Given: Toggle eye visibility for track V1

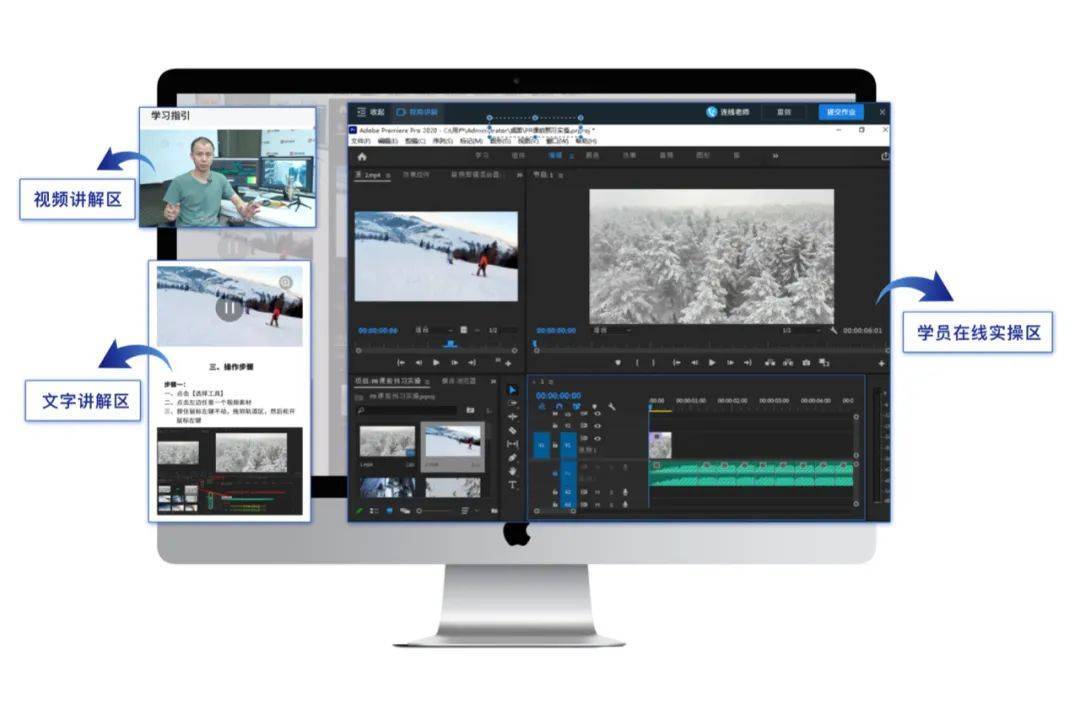Looking at the screenshot, I should pos(598,438).
